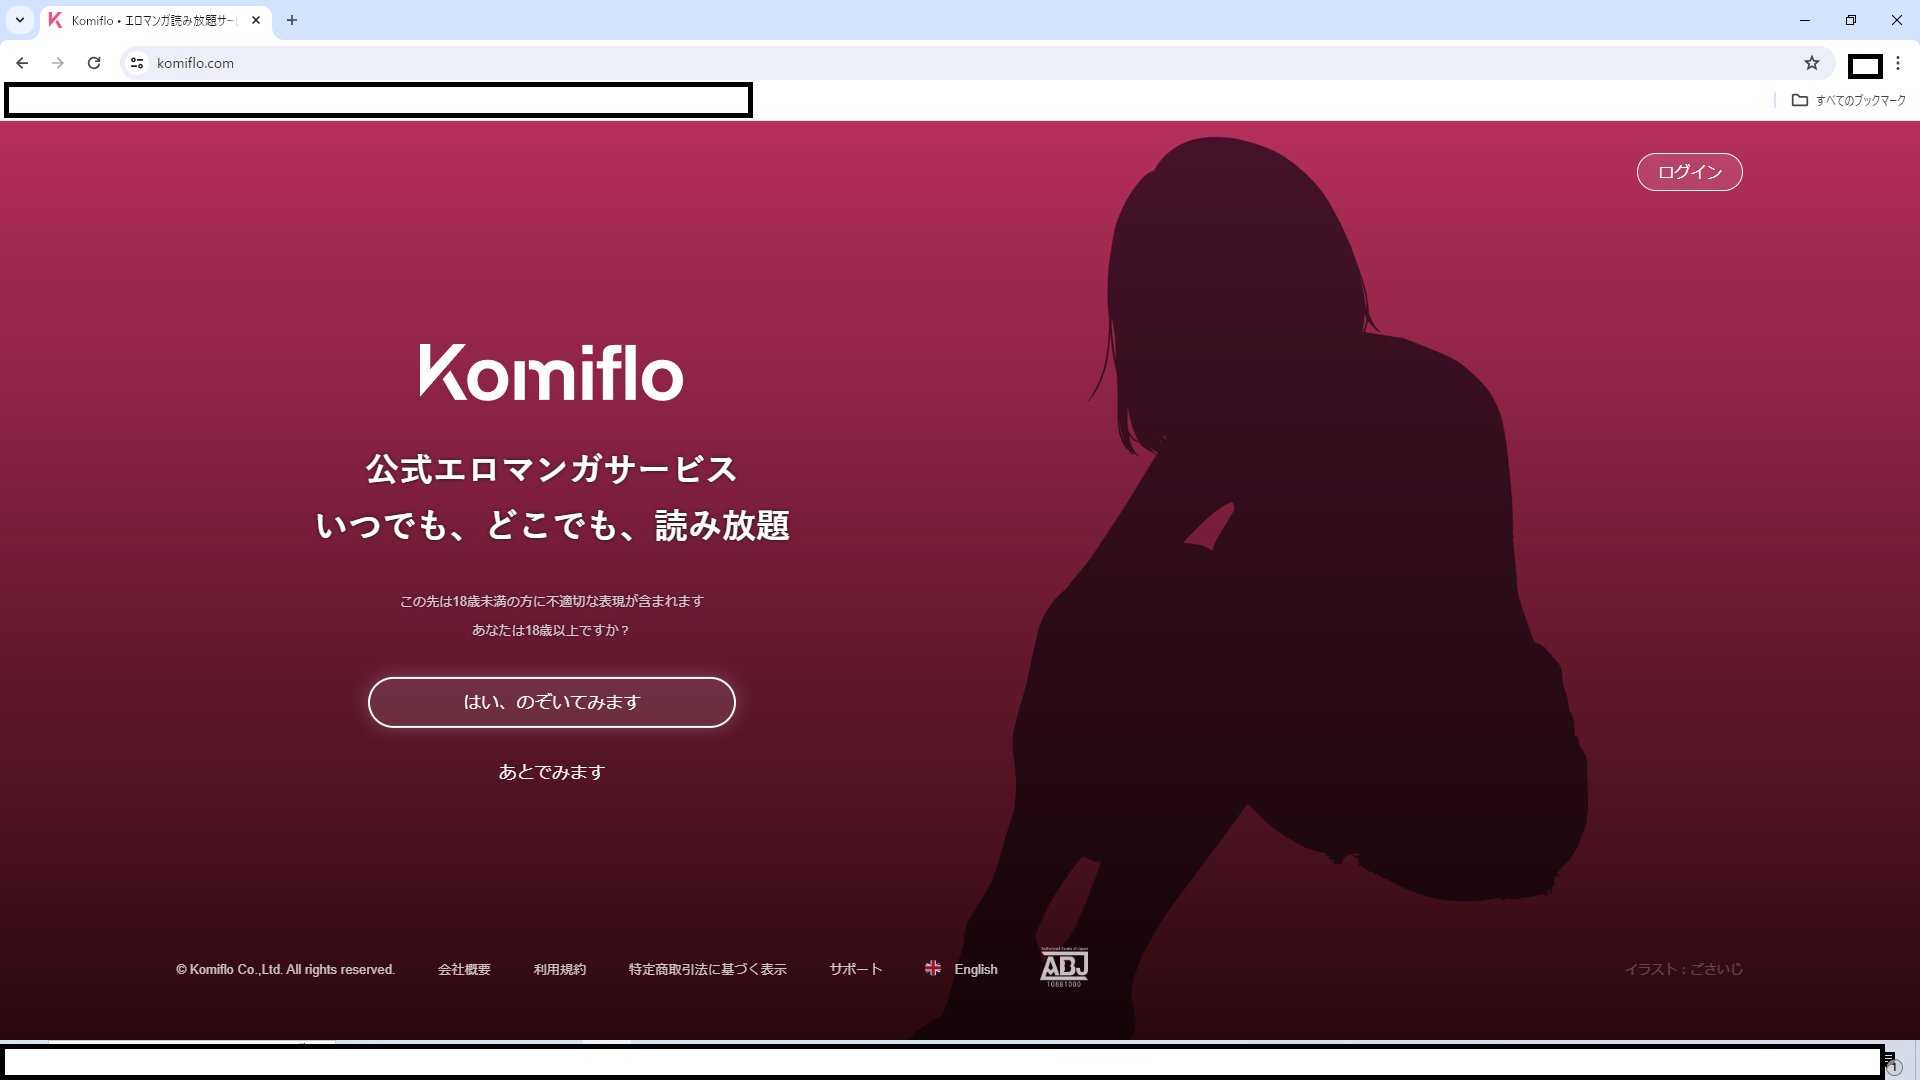Click browser extensions menu icon
This screenshot has width=1920, height=1080.
pos(1867,63)
